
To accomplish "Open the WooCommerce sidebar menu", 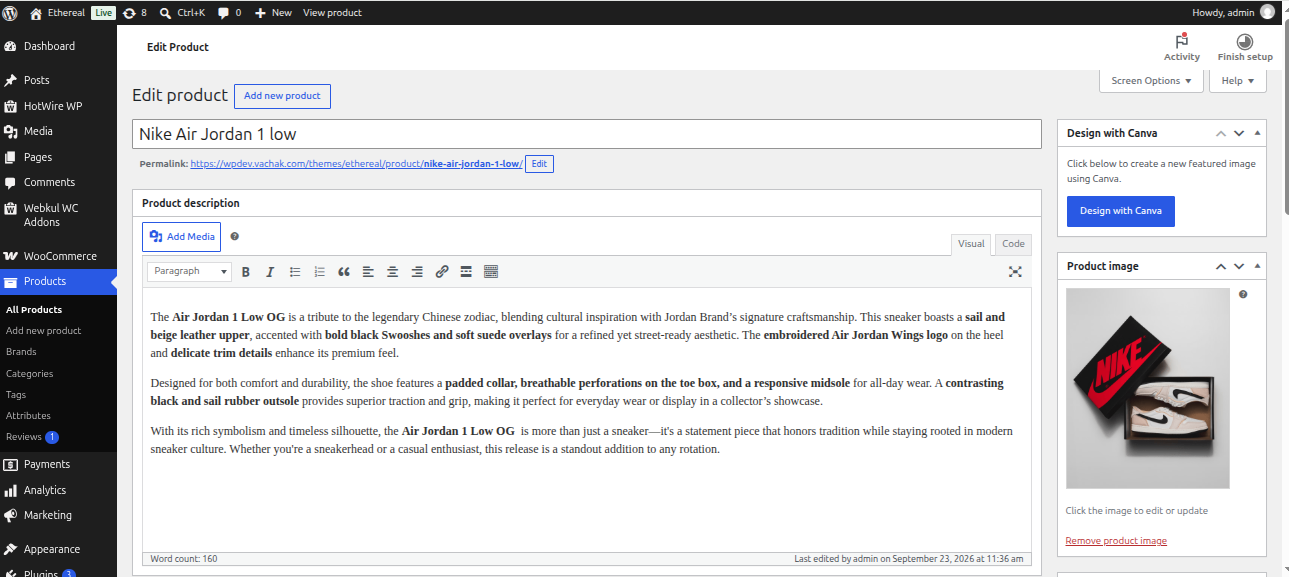I will tap(58, 256).
